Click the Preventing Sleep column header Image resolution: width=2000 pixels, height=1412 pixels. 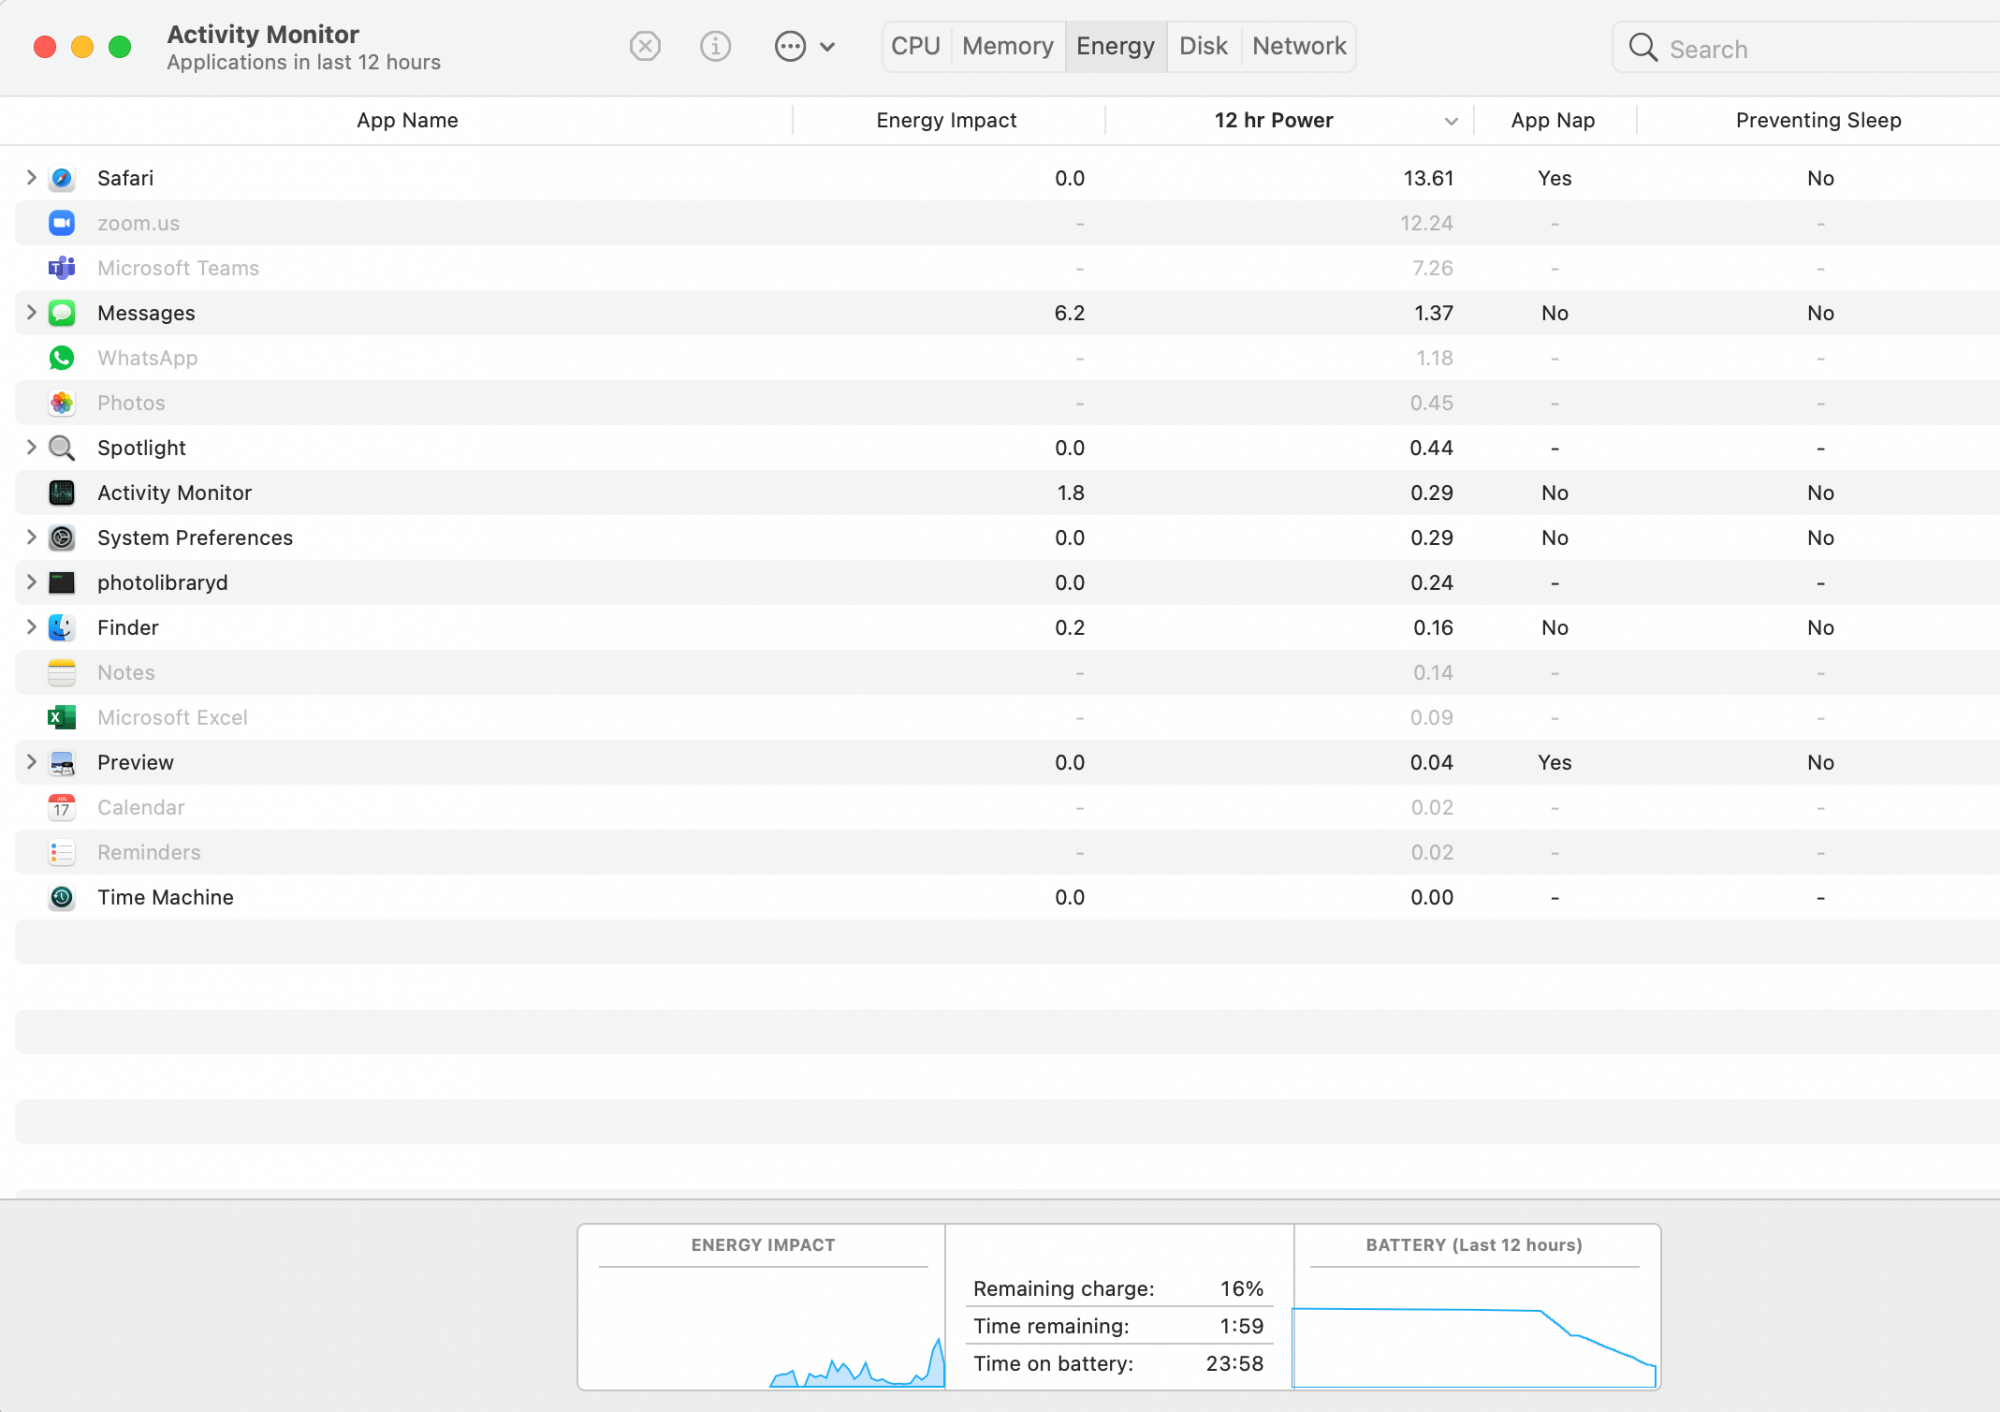pos(1817,120)
